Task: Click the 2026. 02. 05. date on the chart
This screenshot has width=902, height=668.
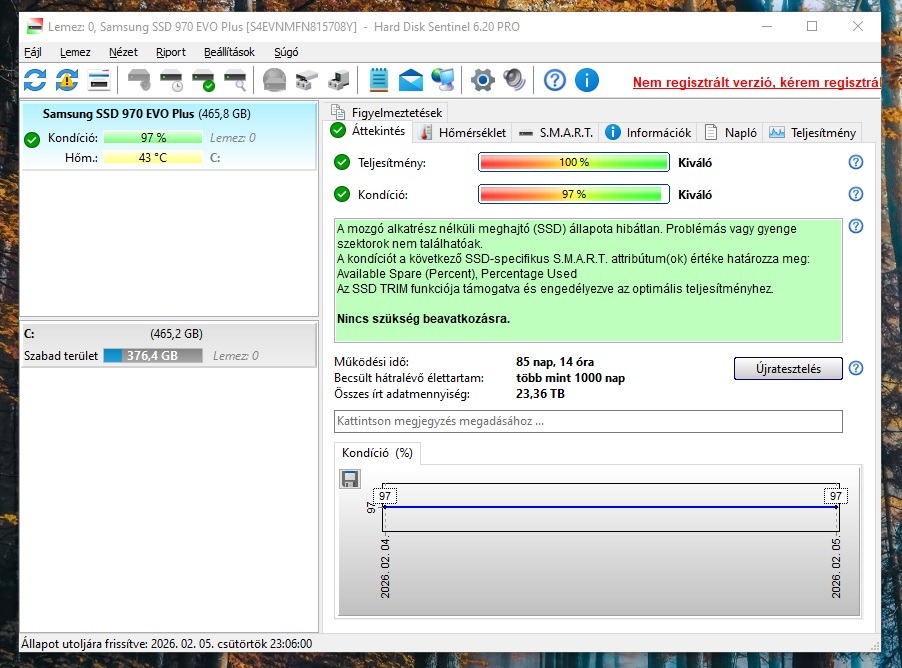Action: (x=836, y=567)
